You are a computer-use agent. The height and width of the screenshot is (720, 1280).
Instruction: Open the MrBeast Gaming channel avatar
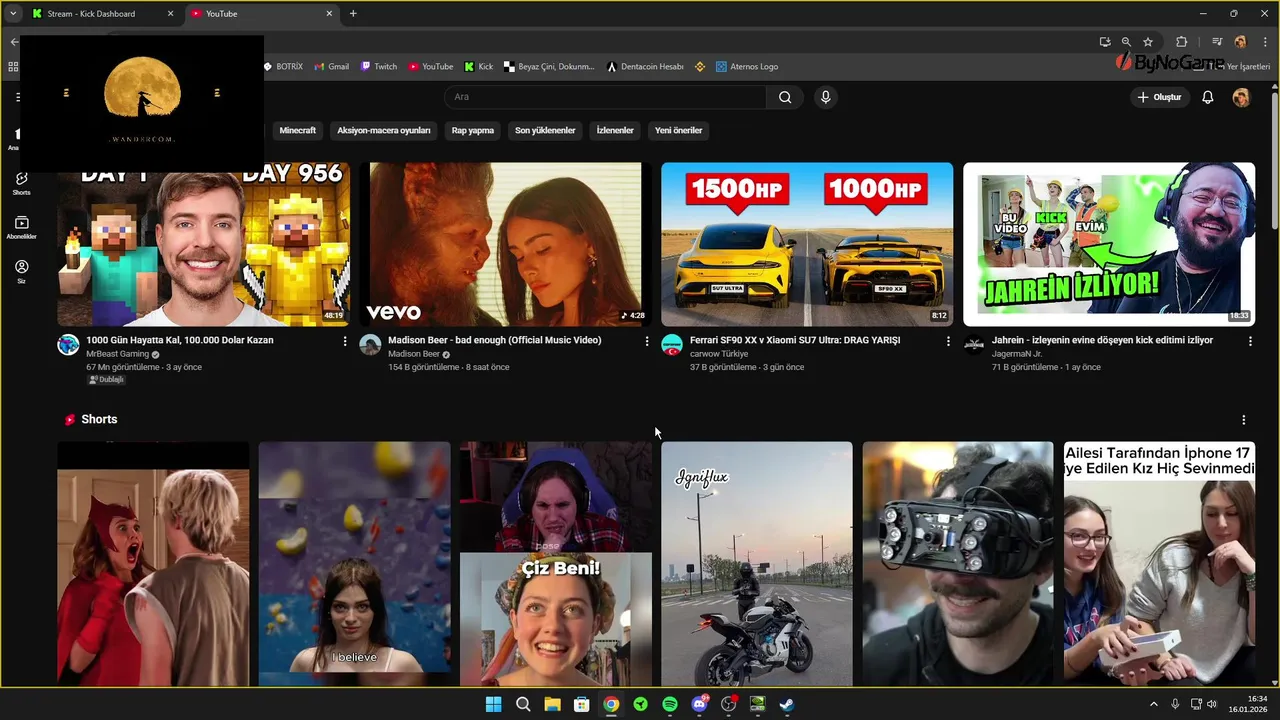[68, 345]
